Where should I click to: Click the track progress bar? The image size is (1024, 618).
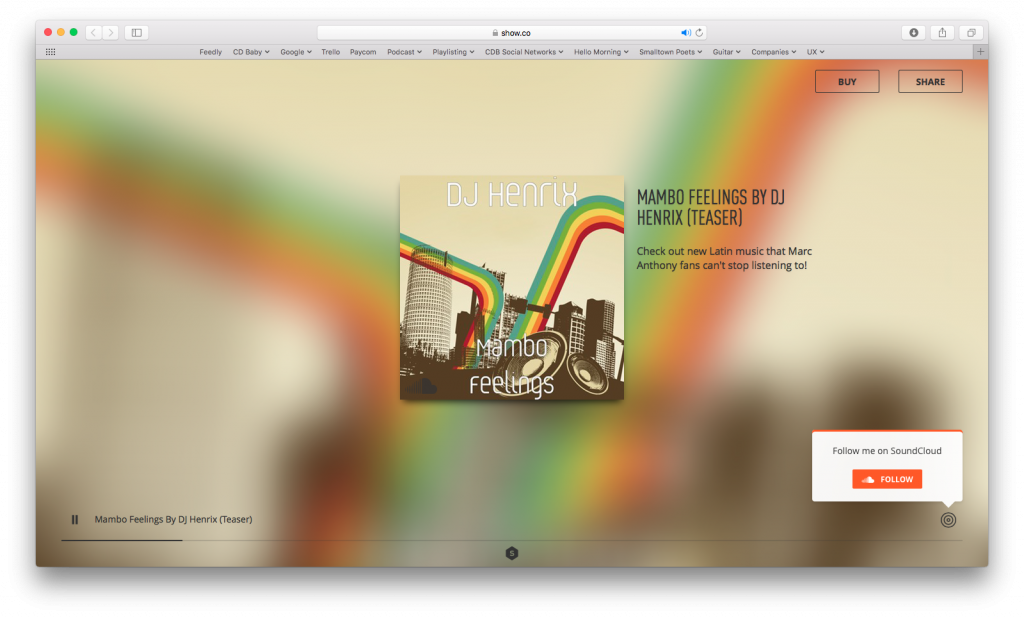[512, 540]
